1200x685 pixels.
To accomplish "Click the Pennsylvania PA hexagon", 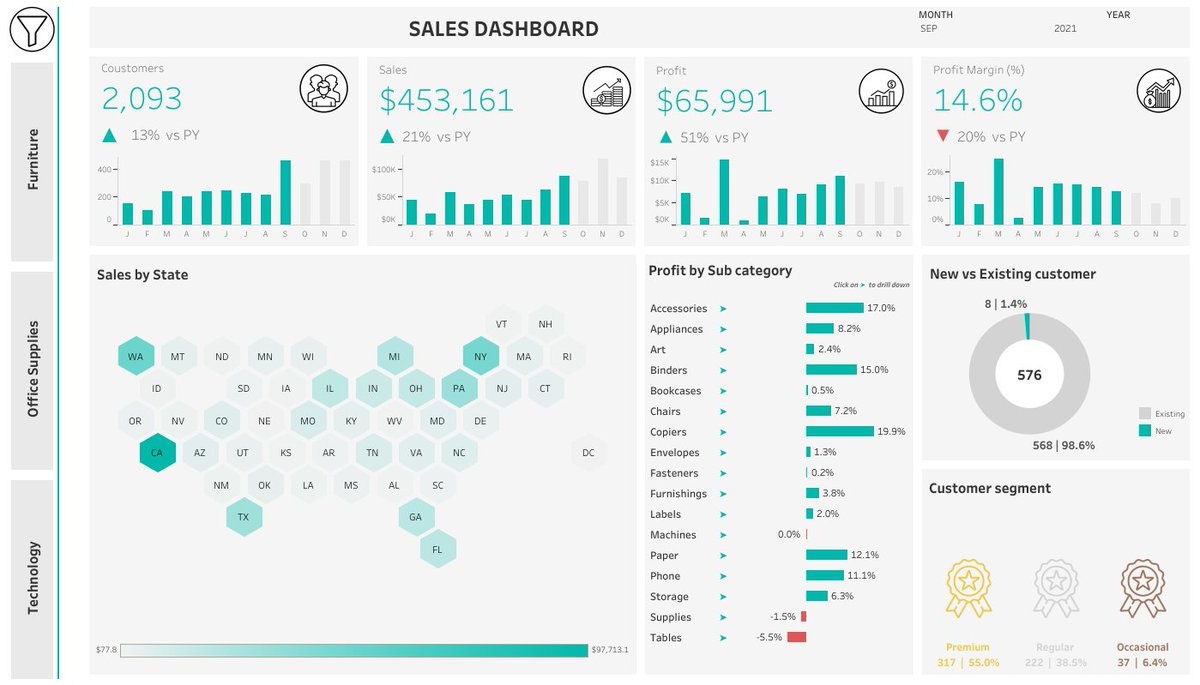I will (459, 388).
